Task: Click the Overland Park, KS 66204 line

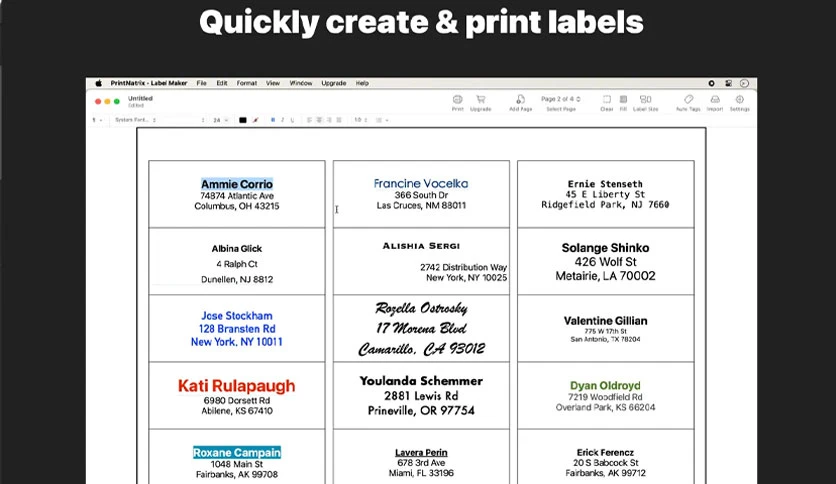Action: tap(605, 407)
